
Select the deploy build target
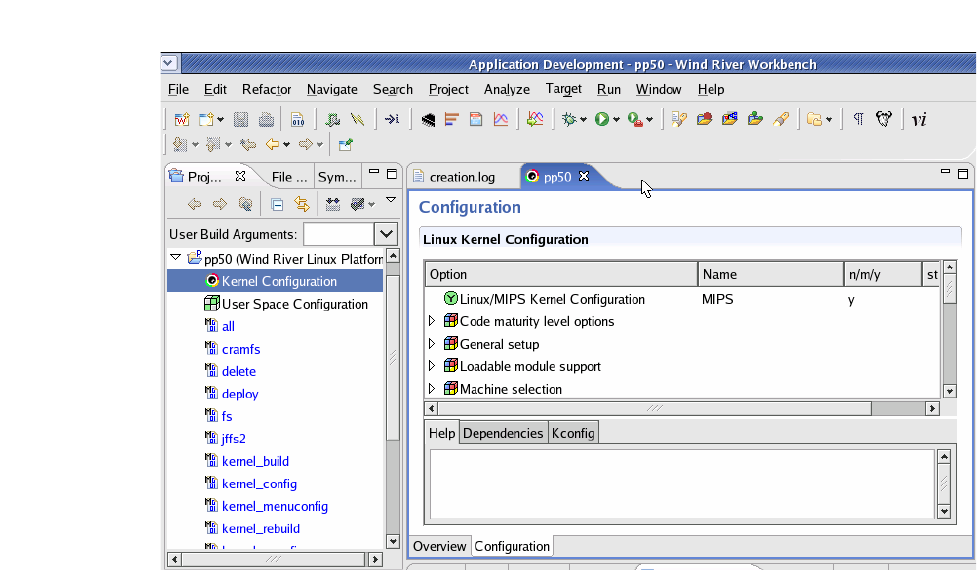tap(240, 394)
